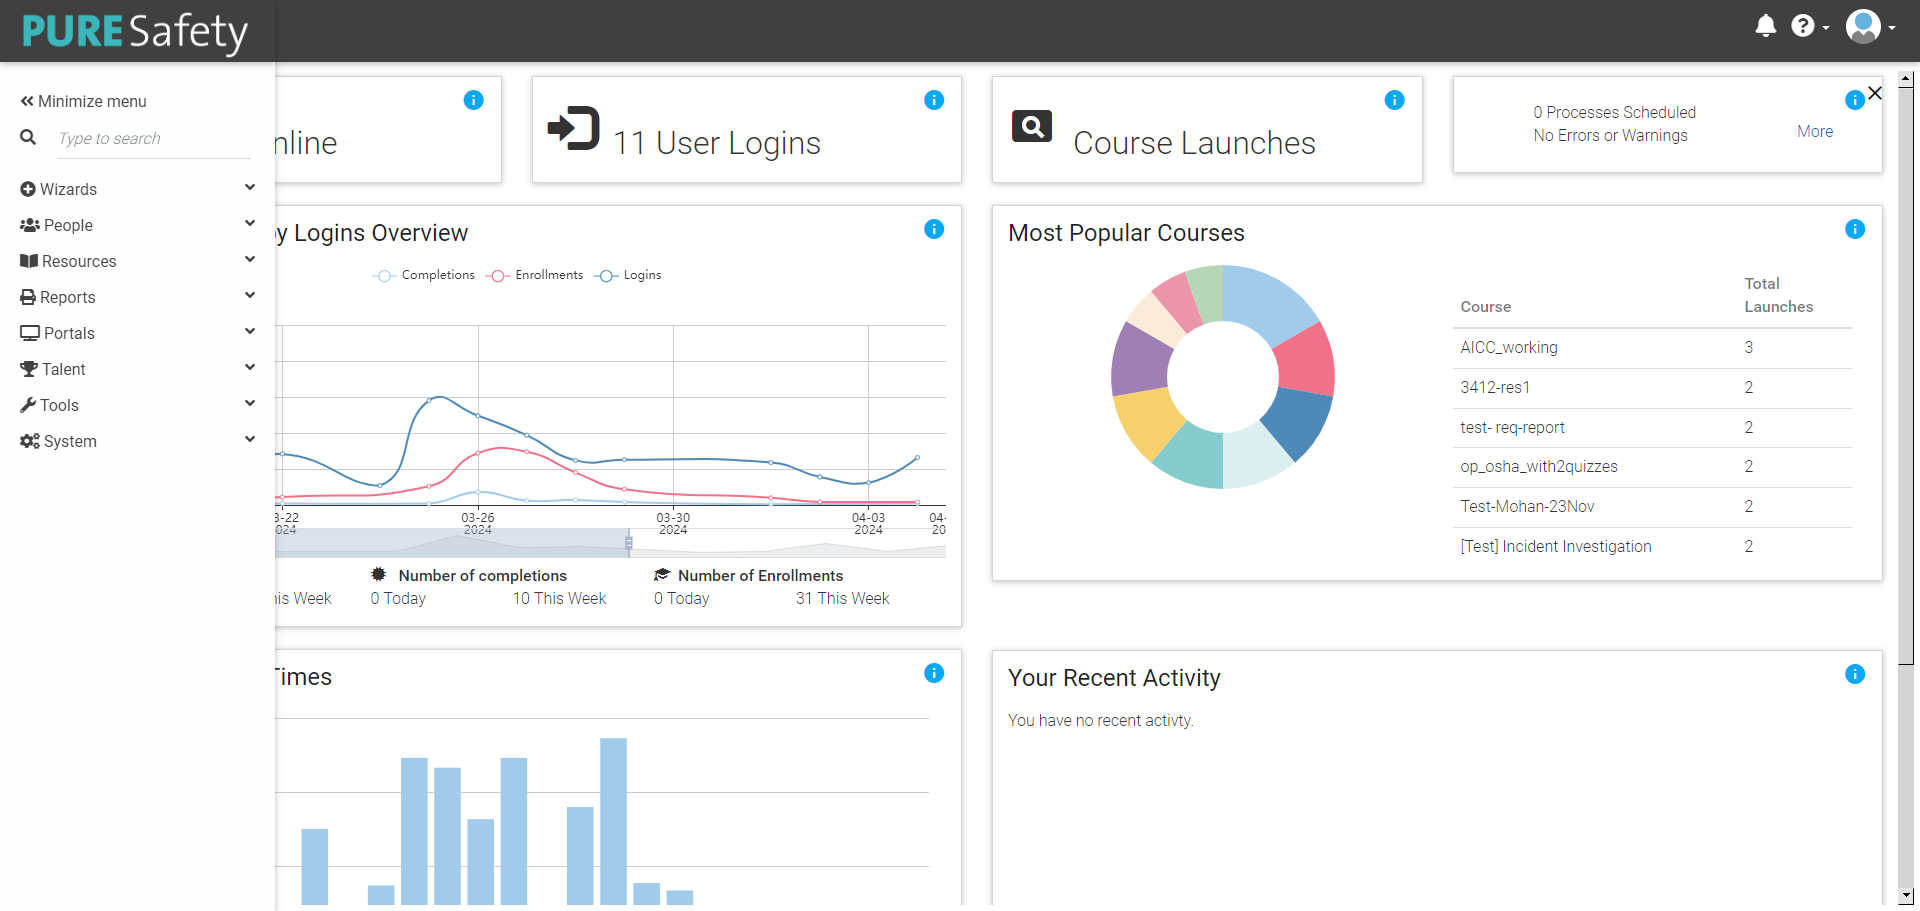Open the People menu item
1920x911 pixels.
pyautogui.click(x=67, y=226)
